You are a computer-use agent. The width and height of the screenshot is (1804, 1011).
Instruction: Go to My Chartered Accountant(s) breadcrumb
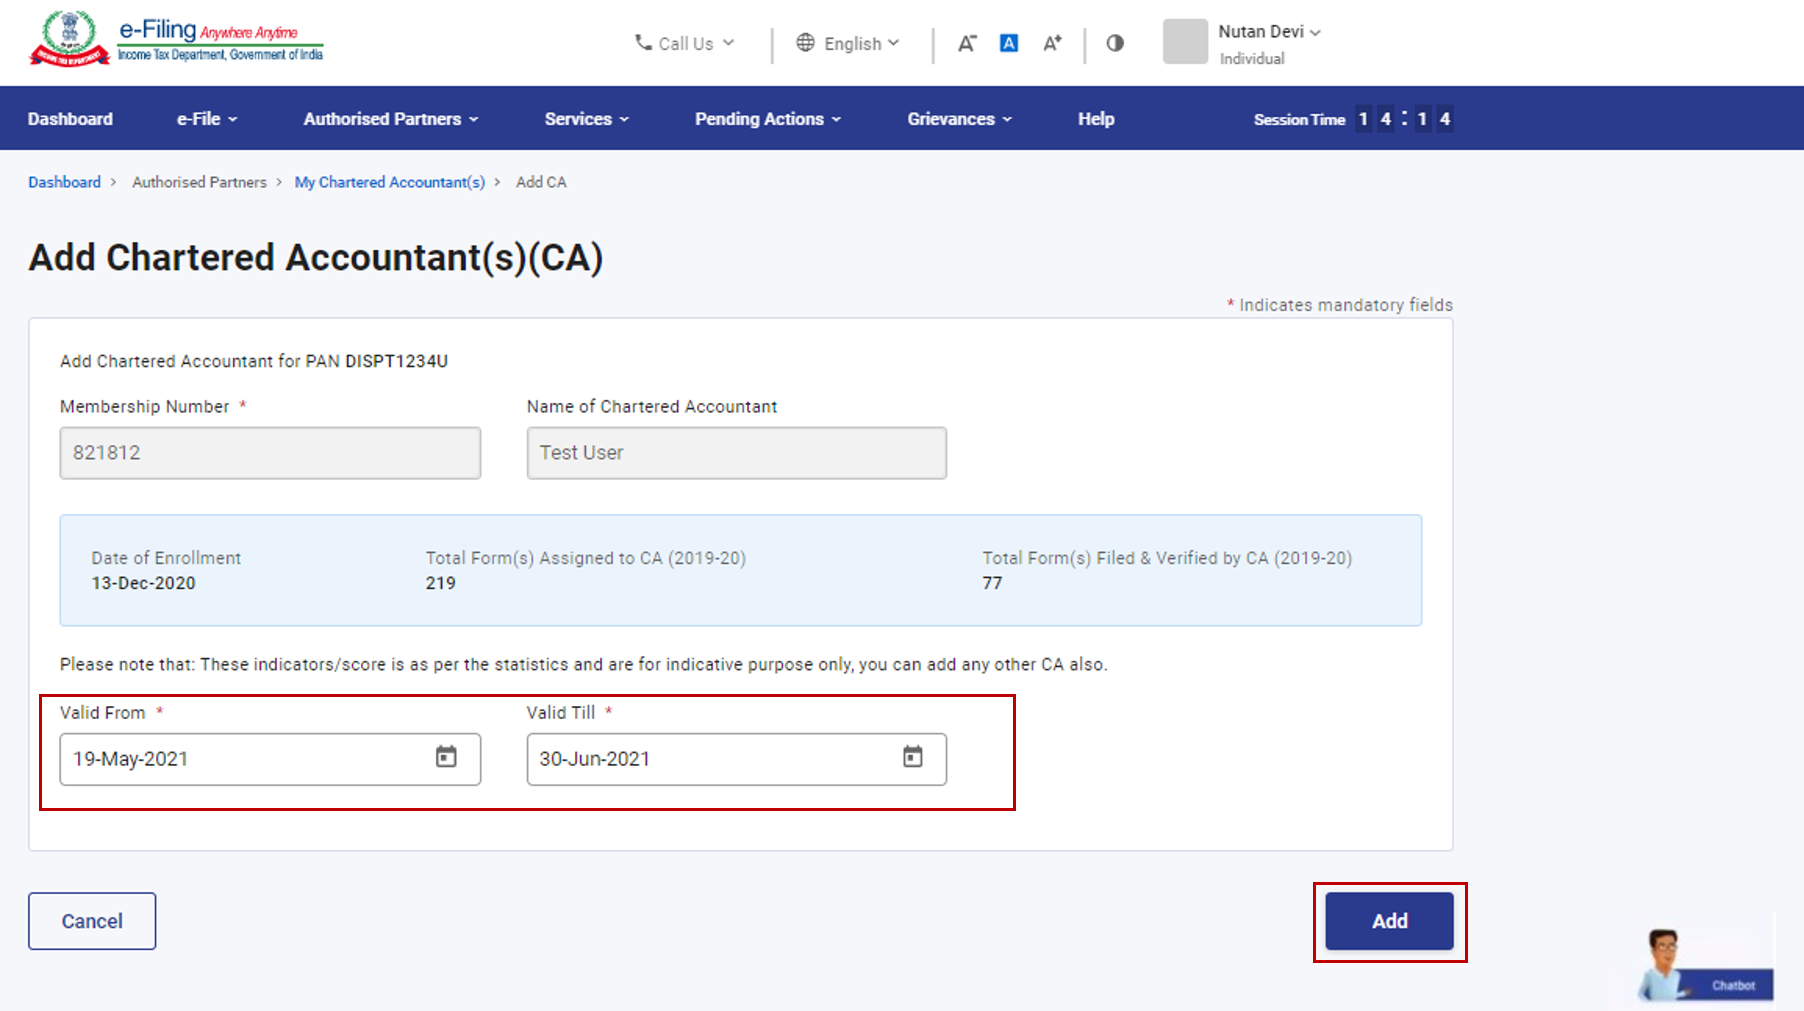(389, 182)
